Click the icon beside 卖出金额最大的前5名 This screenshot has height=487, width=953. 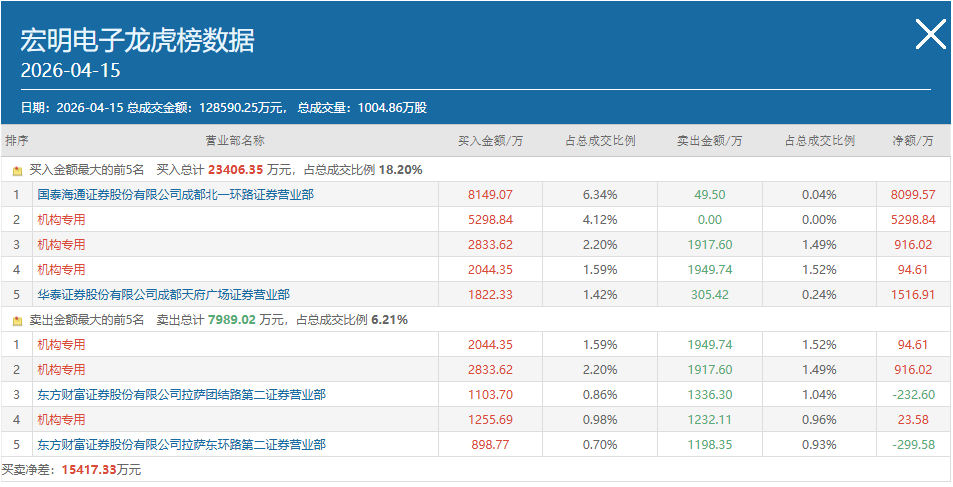click(x=17, y=320)
